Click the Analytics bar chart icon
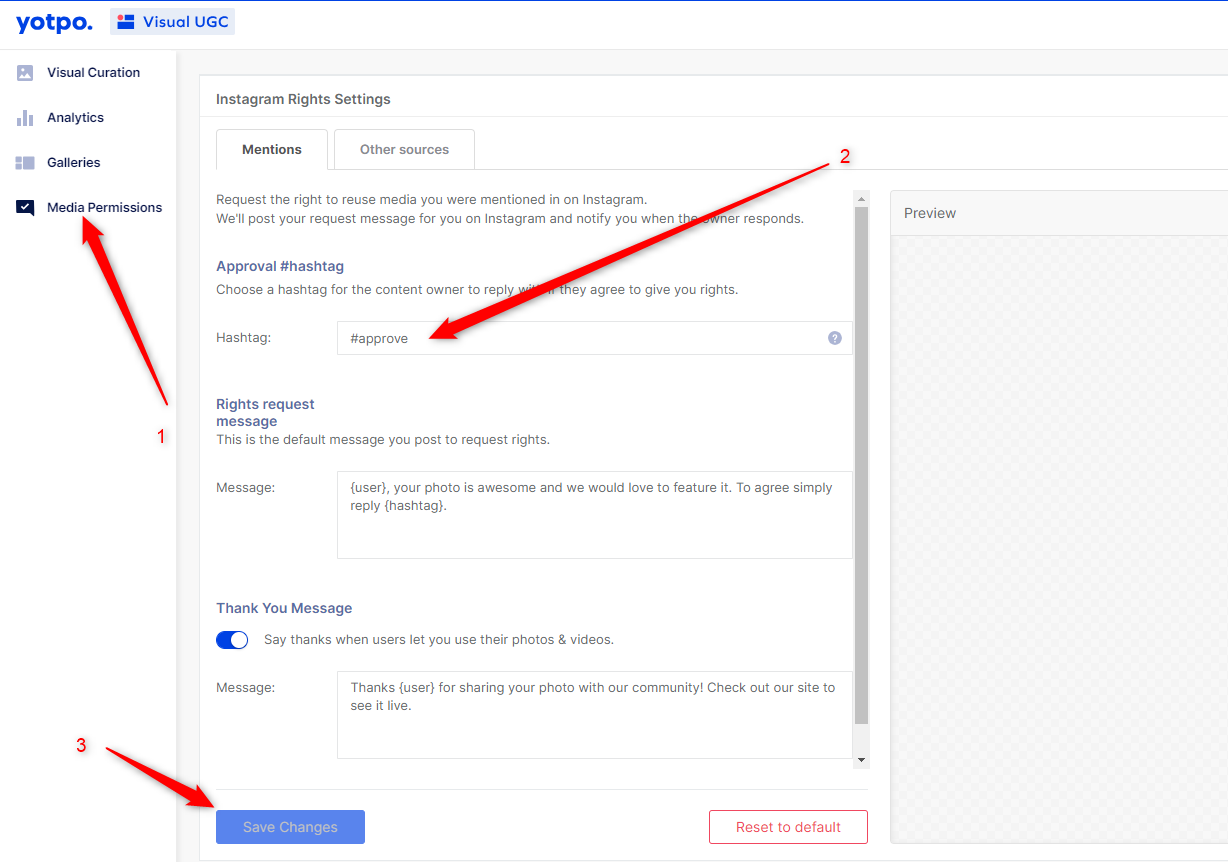Screen dimensions: 1228x862 click(25, 118)
